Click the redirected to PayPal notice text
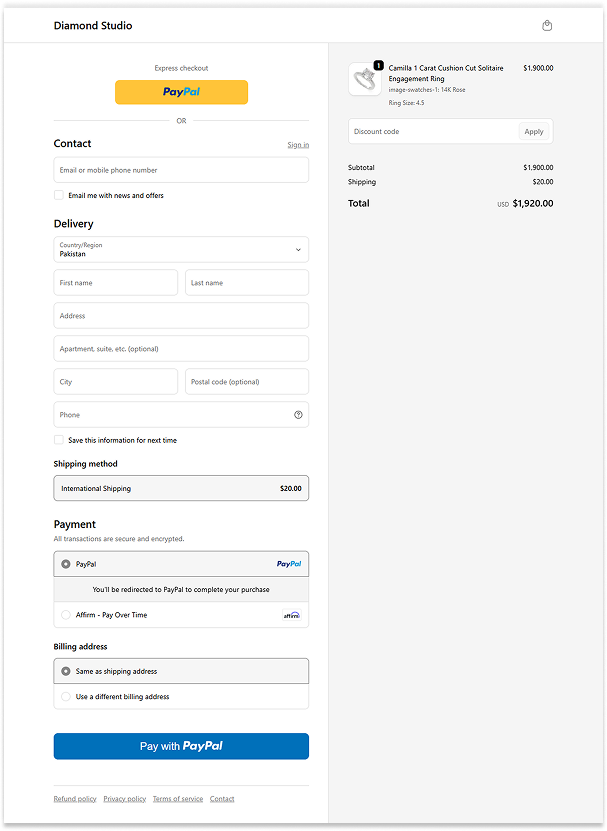Screen dimensions: 607x831 coord(181,589)
